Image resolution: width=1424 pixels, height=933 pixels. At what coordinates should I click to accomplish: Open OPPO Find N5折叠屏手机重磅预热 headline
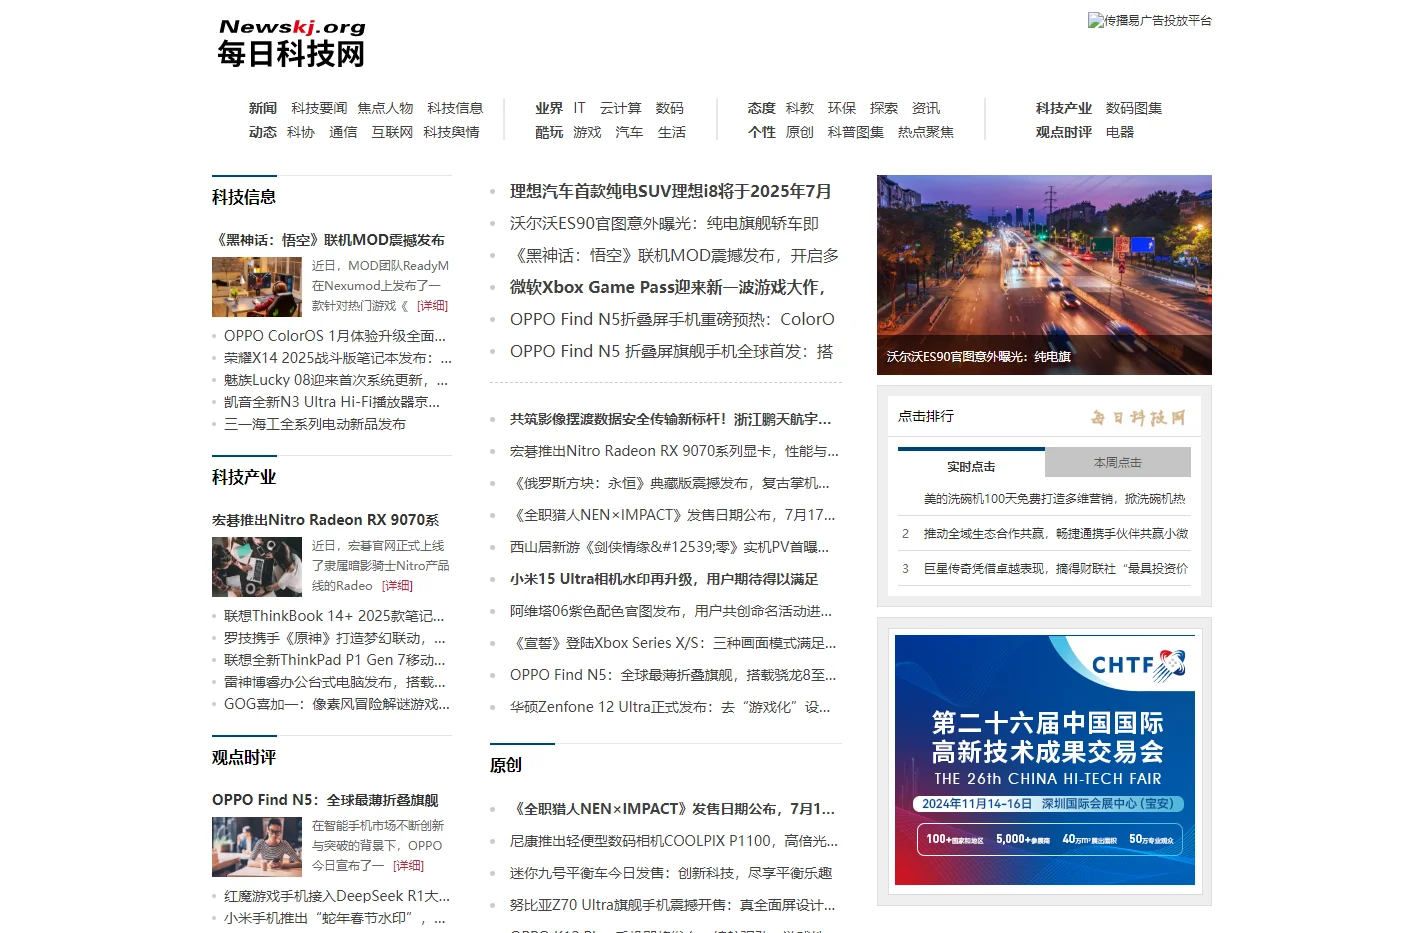[672, 319]
